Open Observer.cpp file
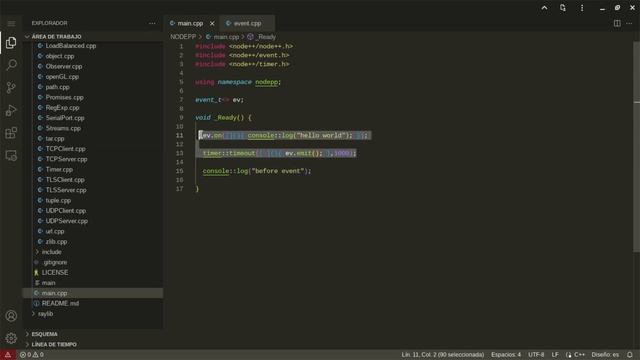Viewport: 640px width, 360px height. point(64,67)
